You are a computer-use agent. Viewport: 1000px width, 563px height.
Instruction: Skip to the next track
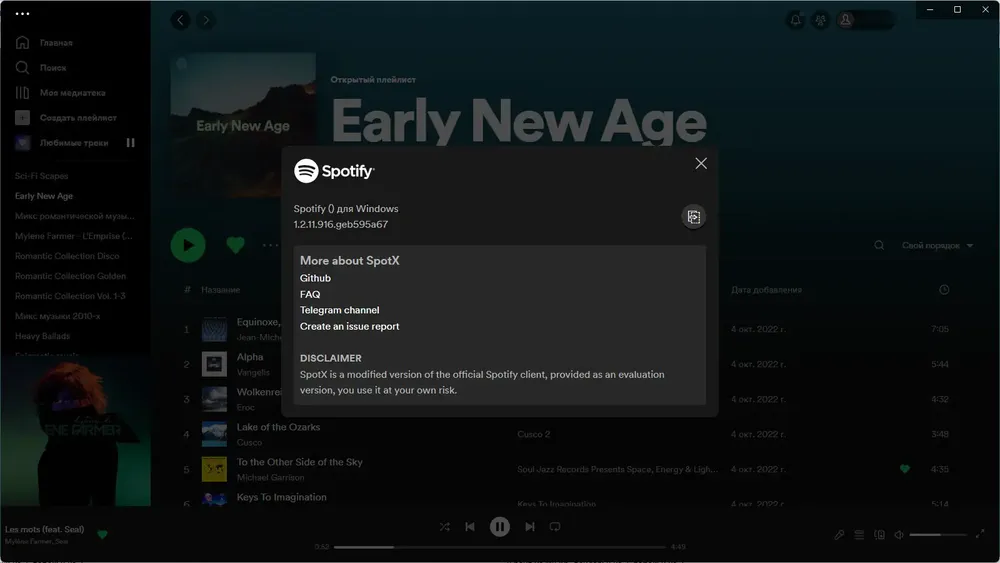coord(529,527)
